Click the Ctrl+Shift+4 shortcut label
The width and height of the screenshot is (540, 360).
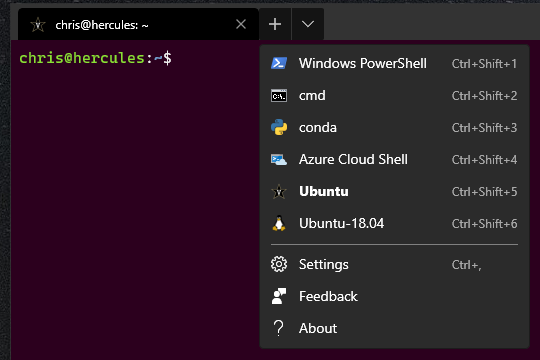click(484, 160)
